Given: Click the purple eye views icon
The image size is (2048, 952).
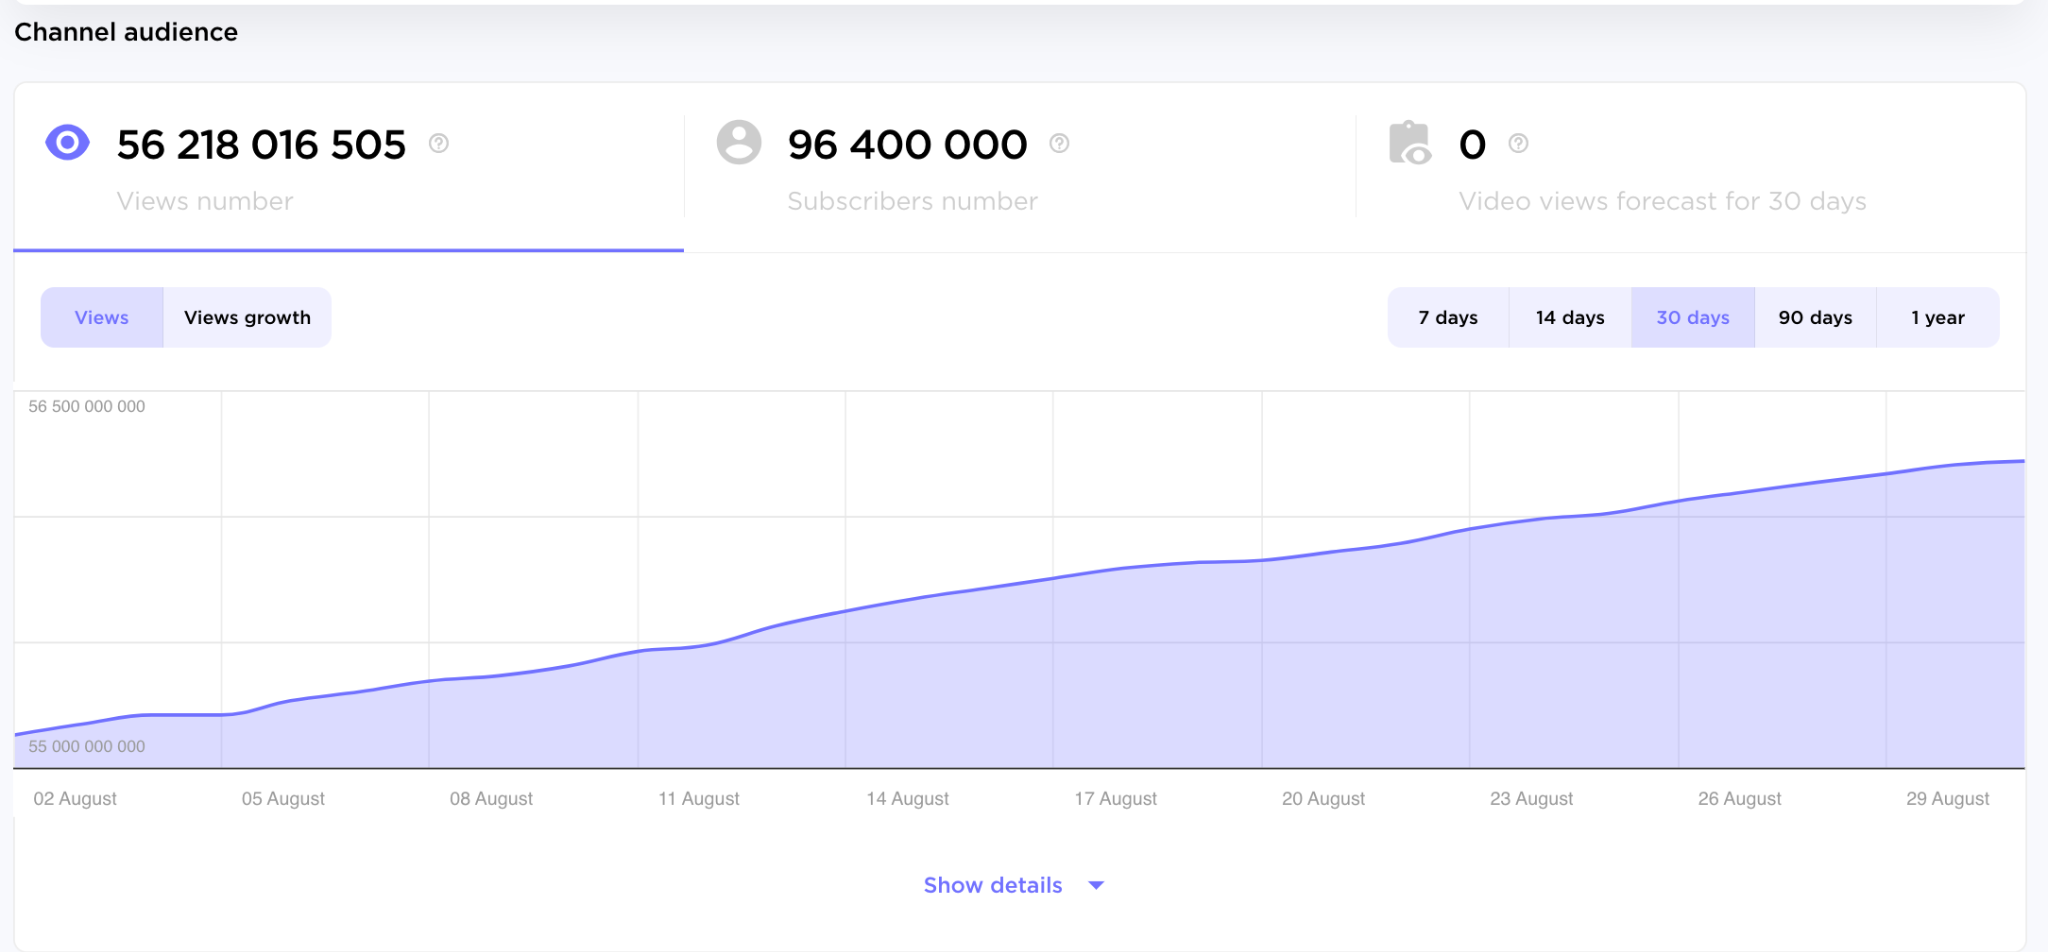Looking at the screenshot, I should (x=67, y=143).
